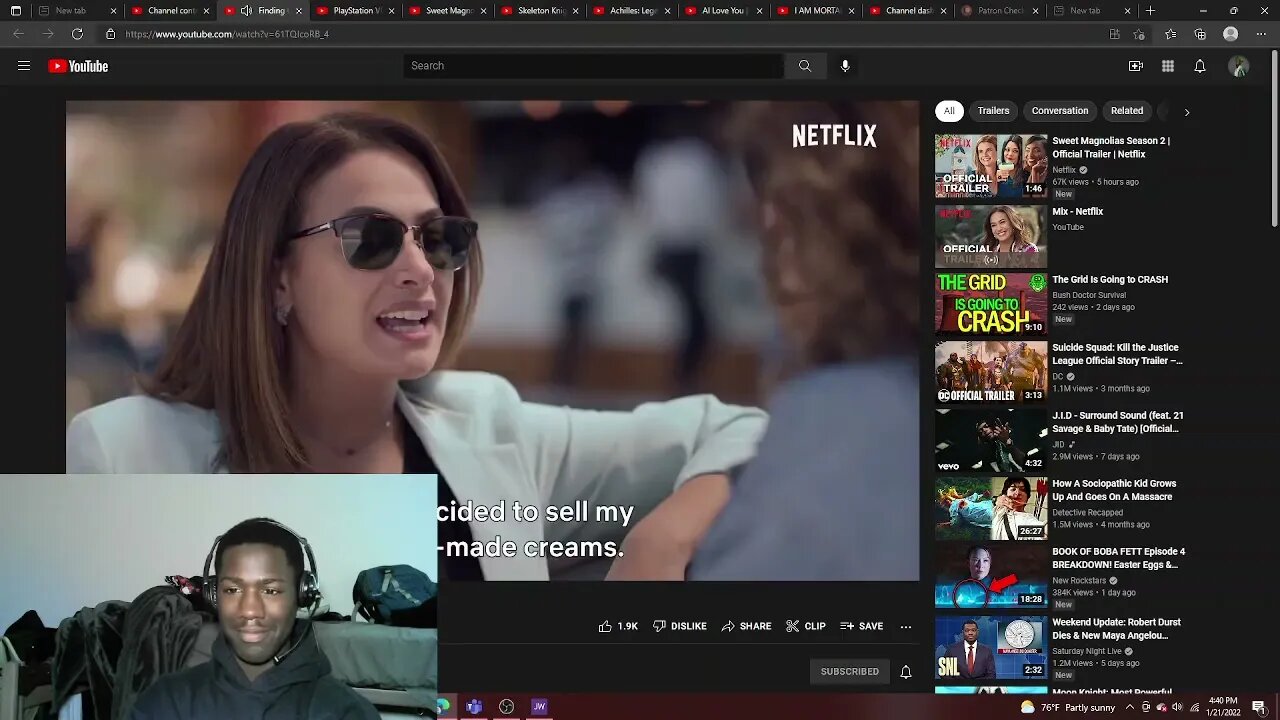
Task: Click the search magnifier button
Action: [804, 66]
